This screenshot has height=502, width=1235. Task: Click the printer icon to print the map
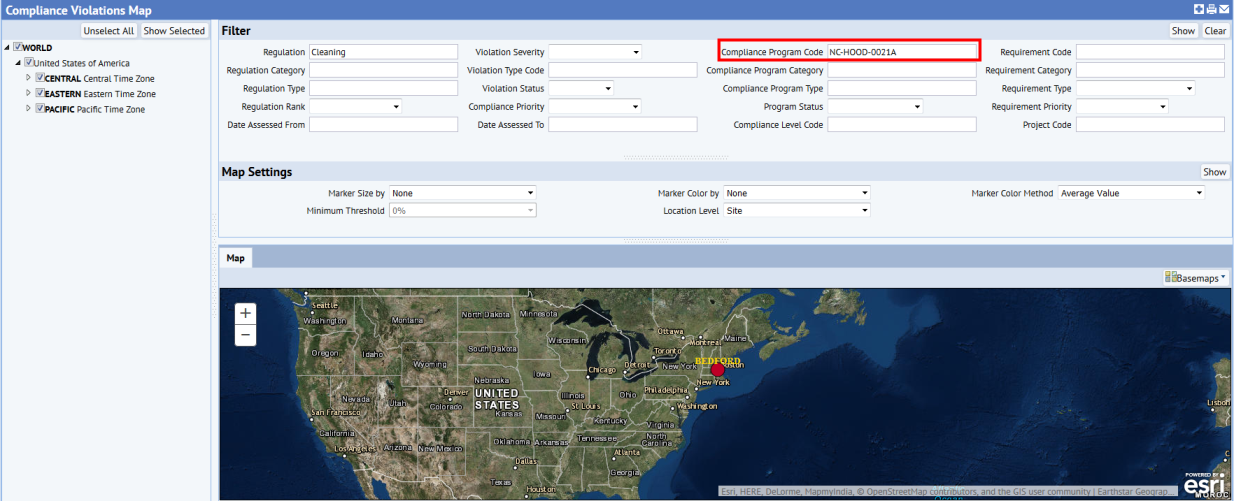pyautogui.click(x=1211, y=9)
